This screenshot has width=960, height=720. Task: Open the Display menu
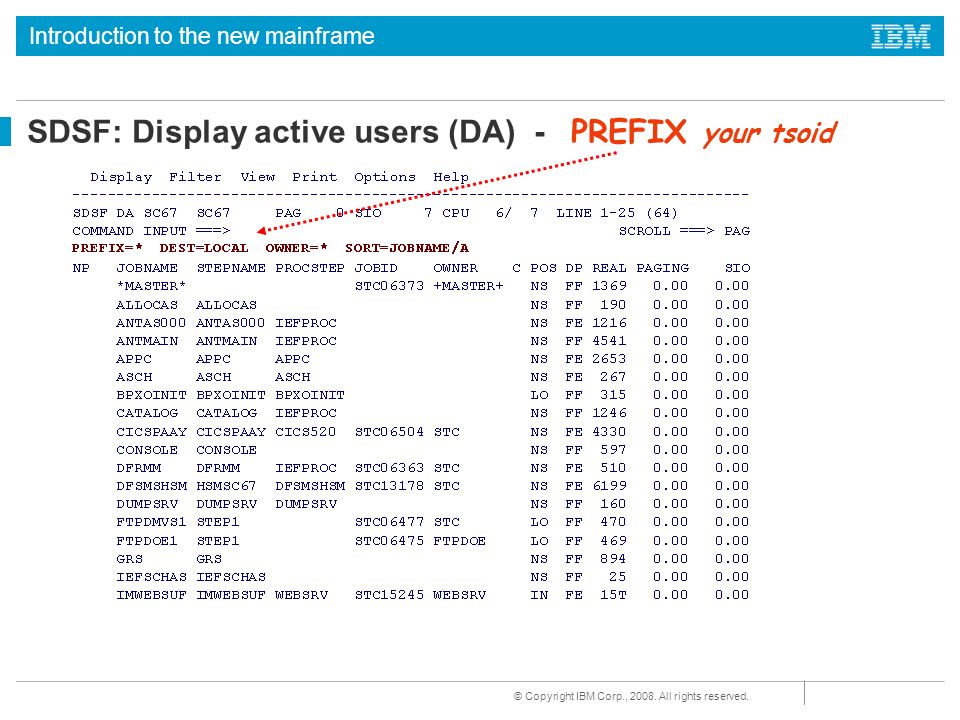click(x=121, y=178)
